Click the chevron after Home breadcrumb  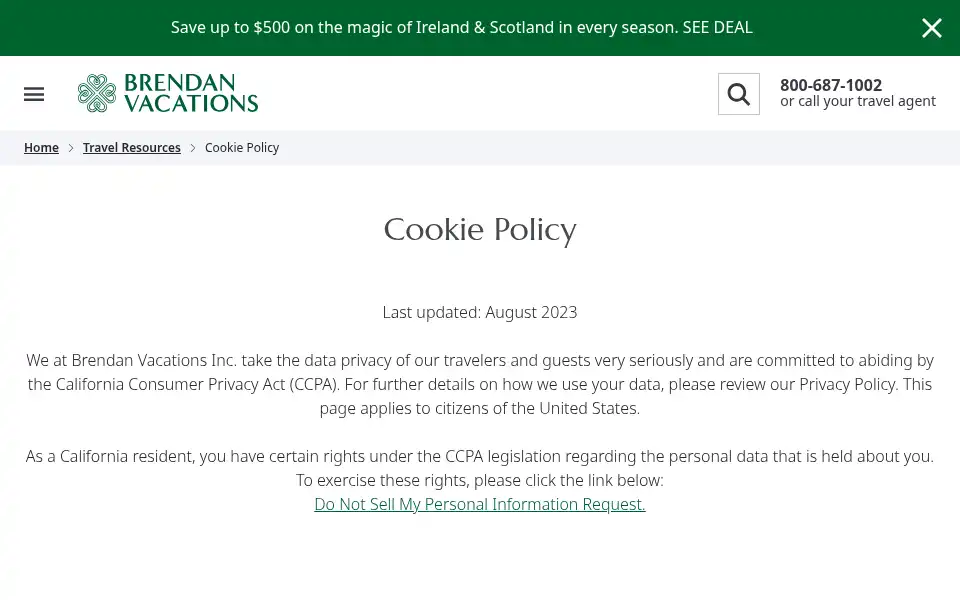tap(71, 148)
